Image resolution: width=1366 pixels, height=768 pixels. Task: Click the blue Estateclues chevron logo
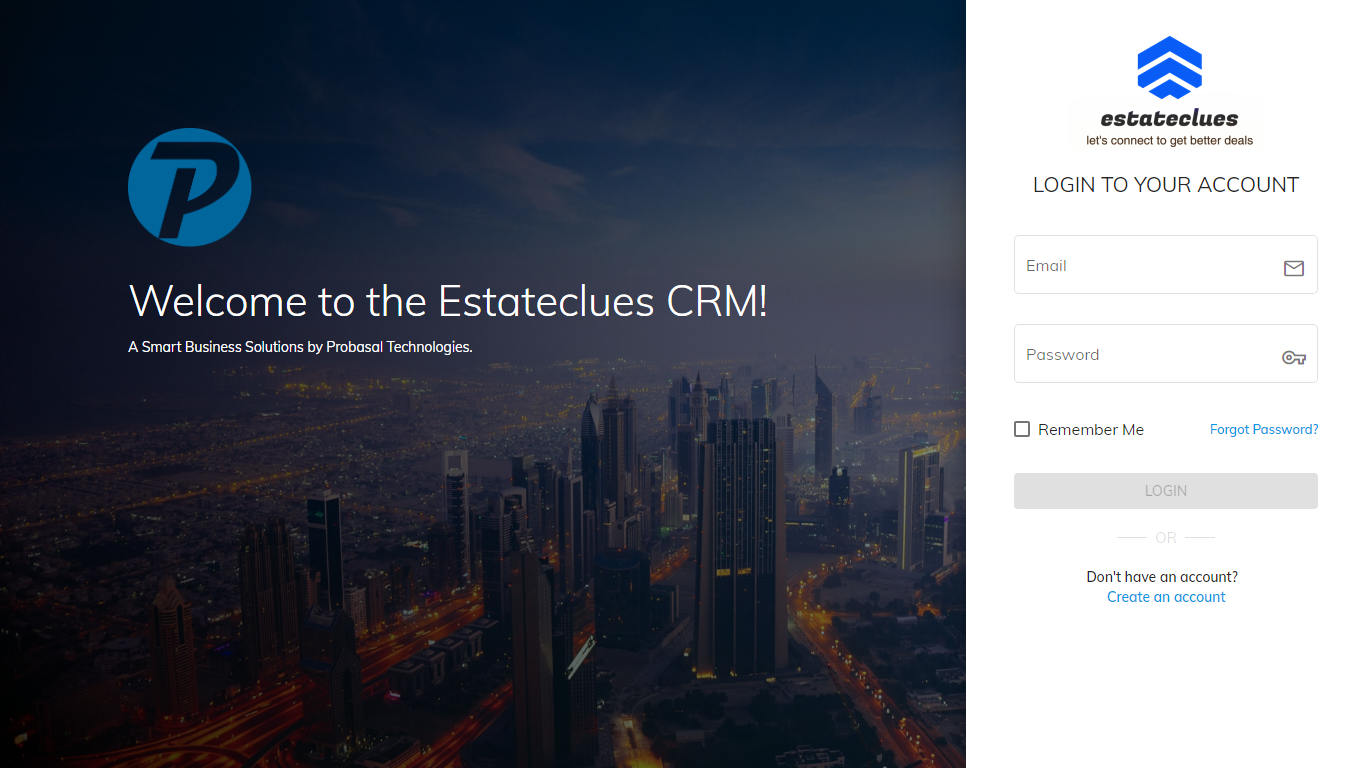(x=1169, y=67)
